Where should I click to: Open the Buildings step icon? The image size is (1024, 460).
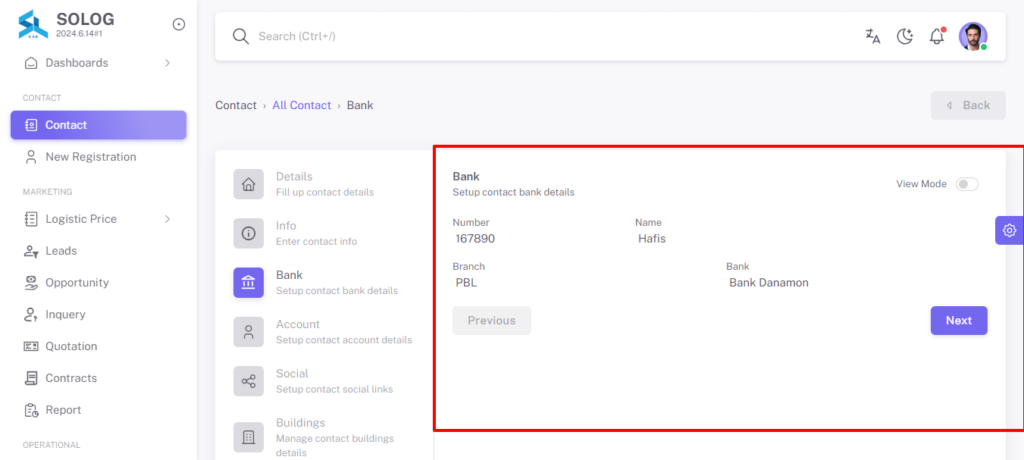tap(249, 437)
